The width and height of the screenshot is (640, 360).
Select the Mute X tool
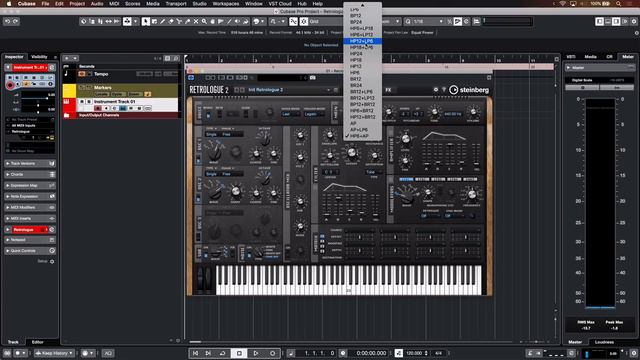point(196,21)
